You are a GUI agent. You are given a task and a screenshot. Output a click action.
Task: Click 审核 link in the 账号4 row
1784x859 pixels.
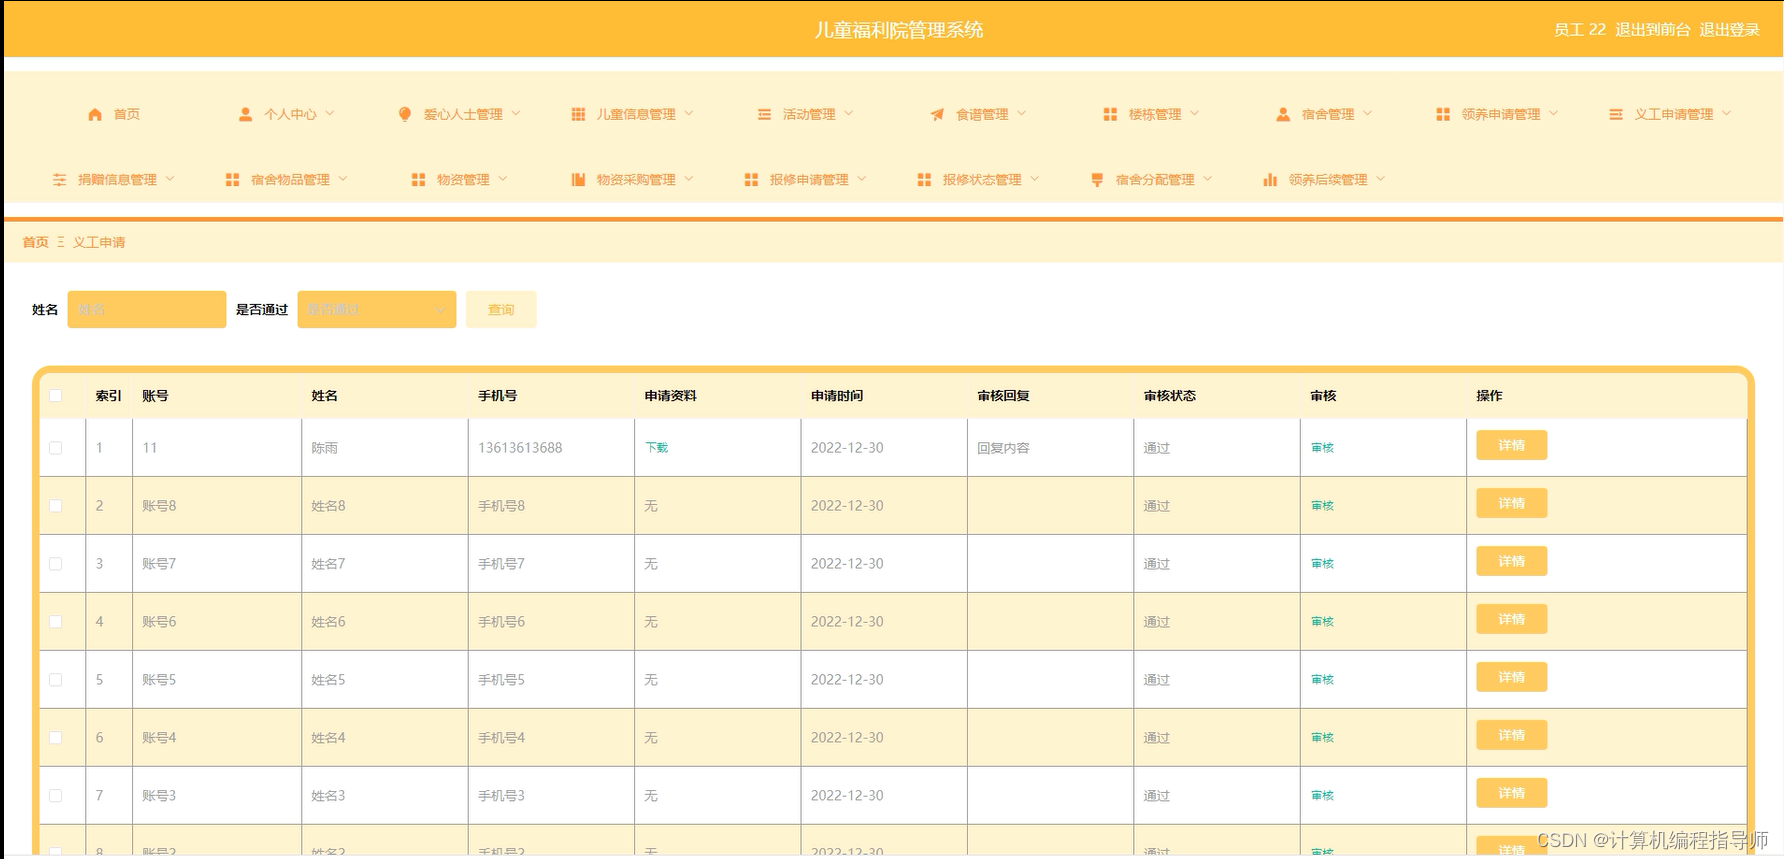1322,738
